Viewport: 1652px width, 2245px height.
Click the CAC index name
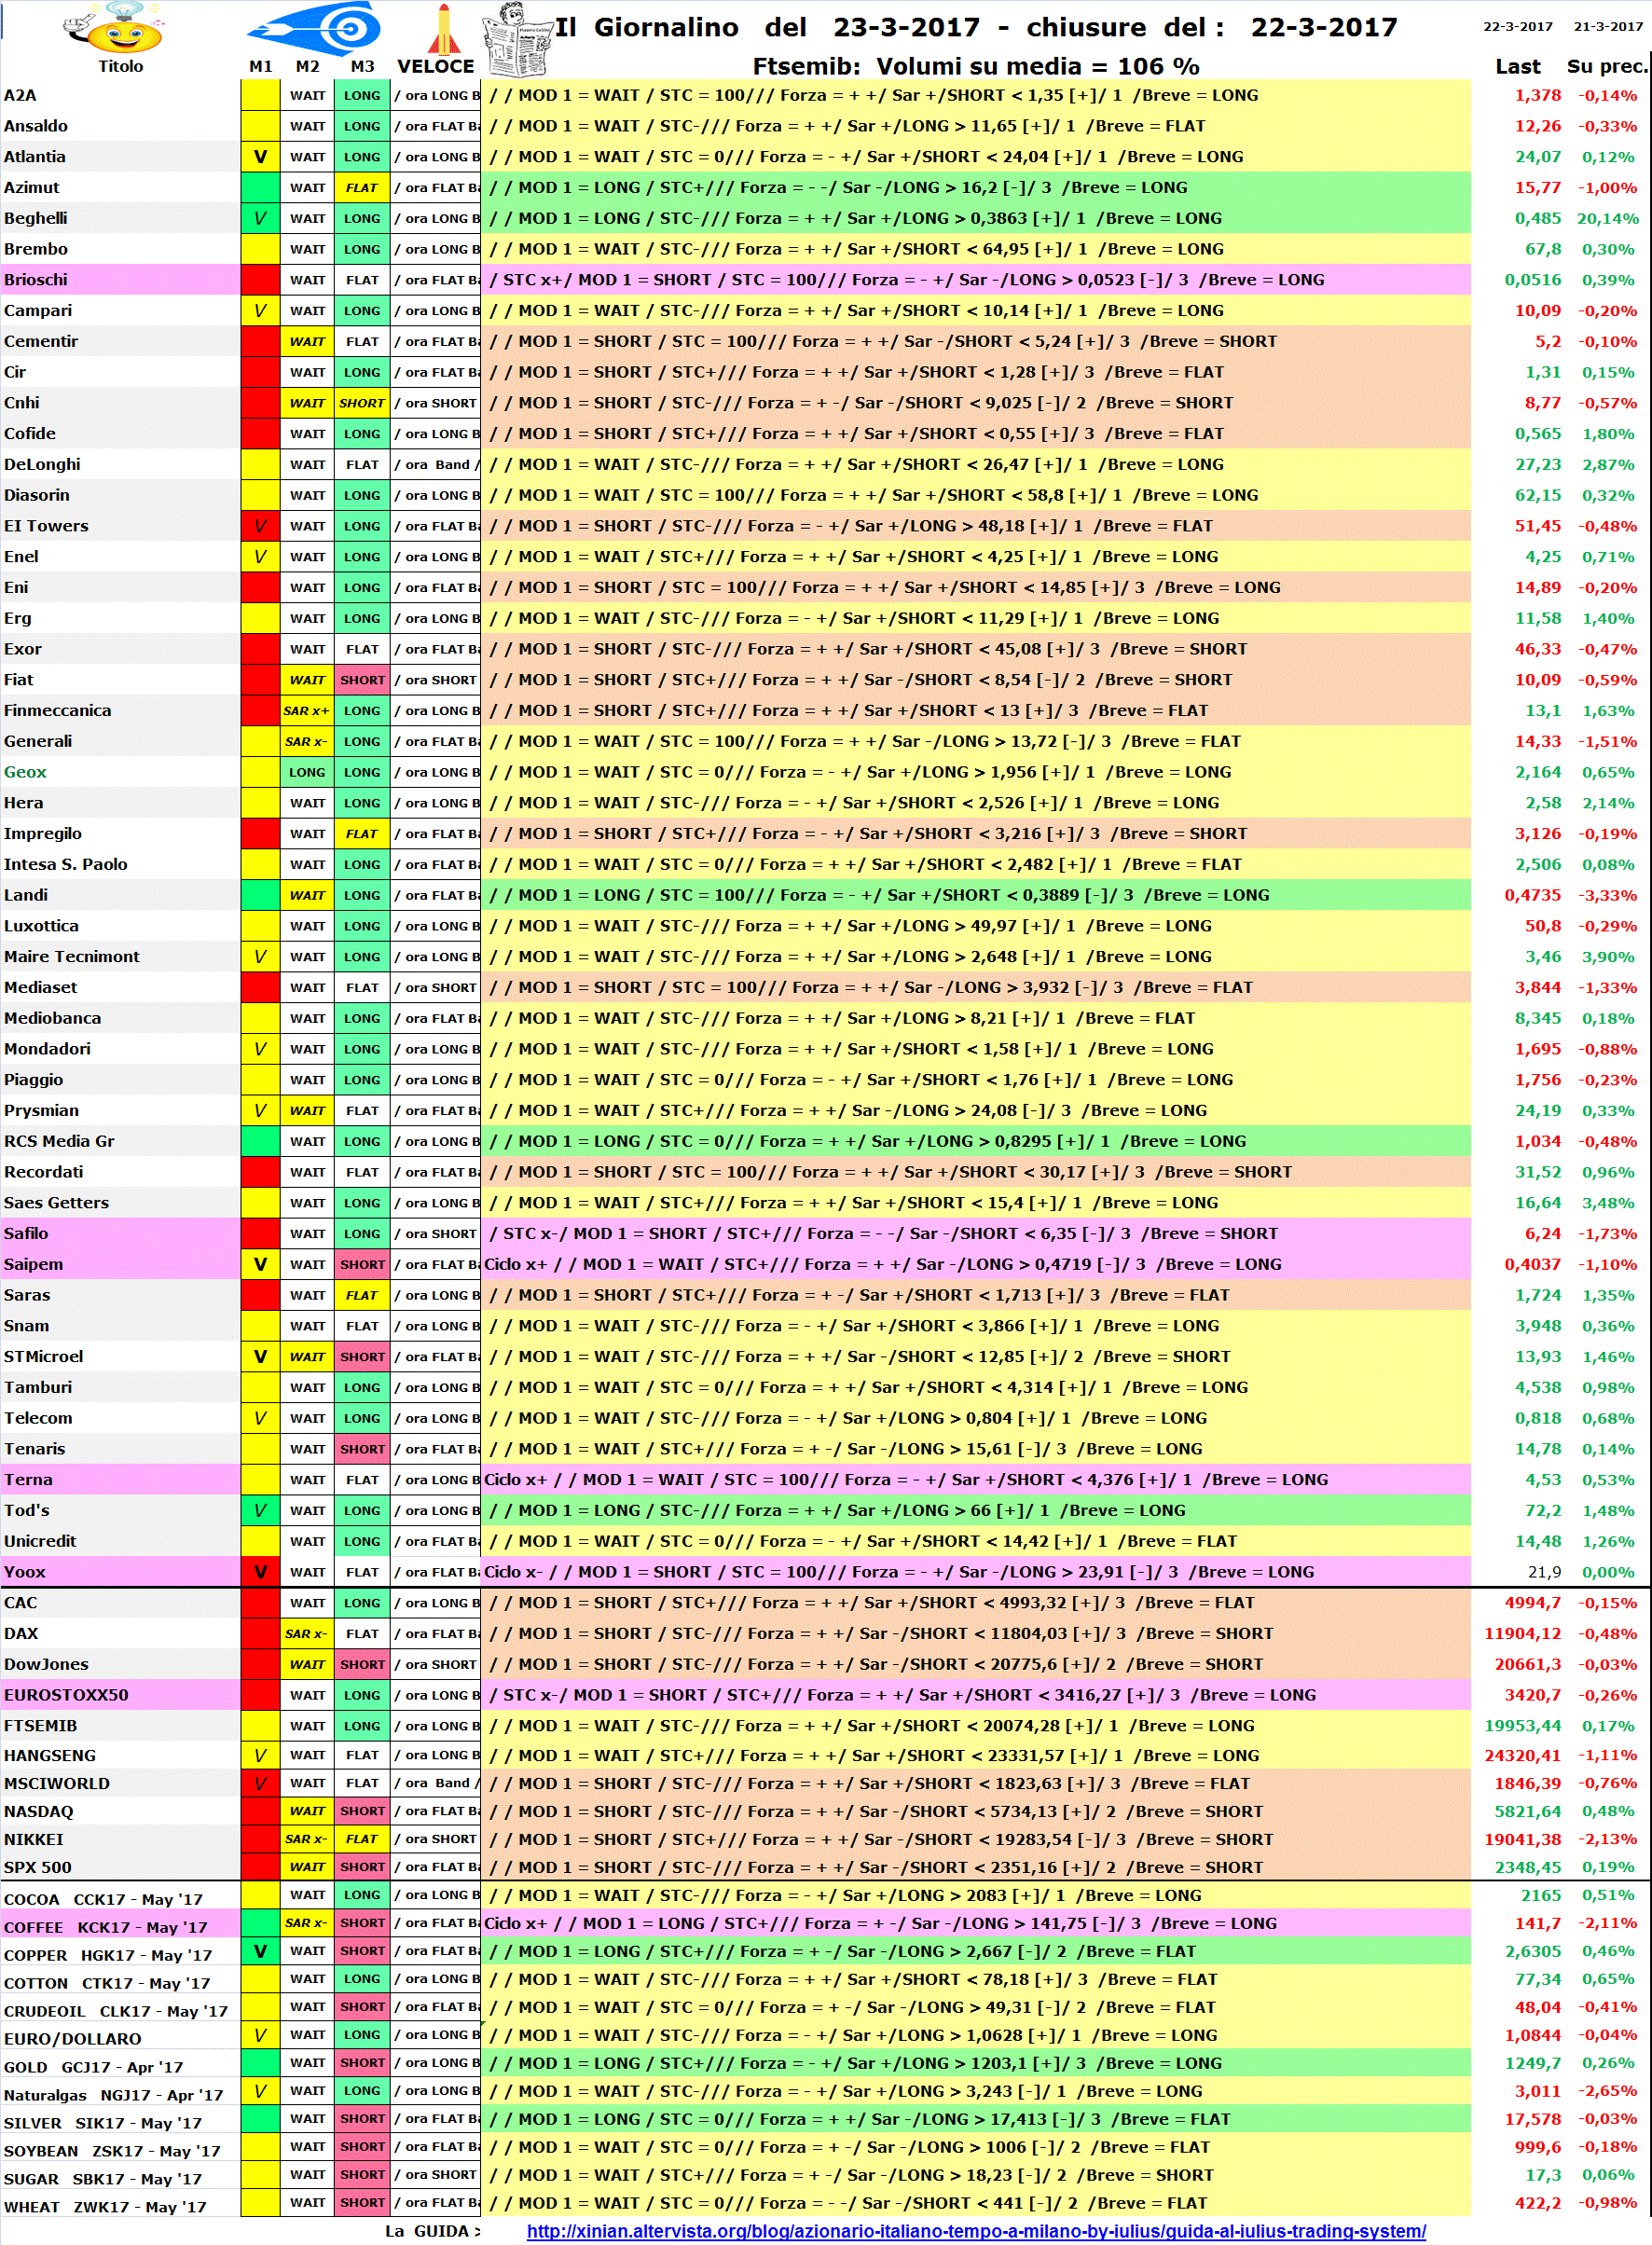tap(20, 1603)
